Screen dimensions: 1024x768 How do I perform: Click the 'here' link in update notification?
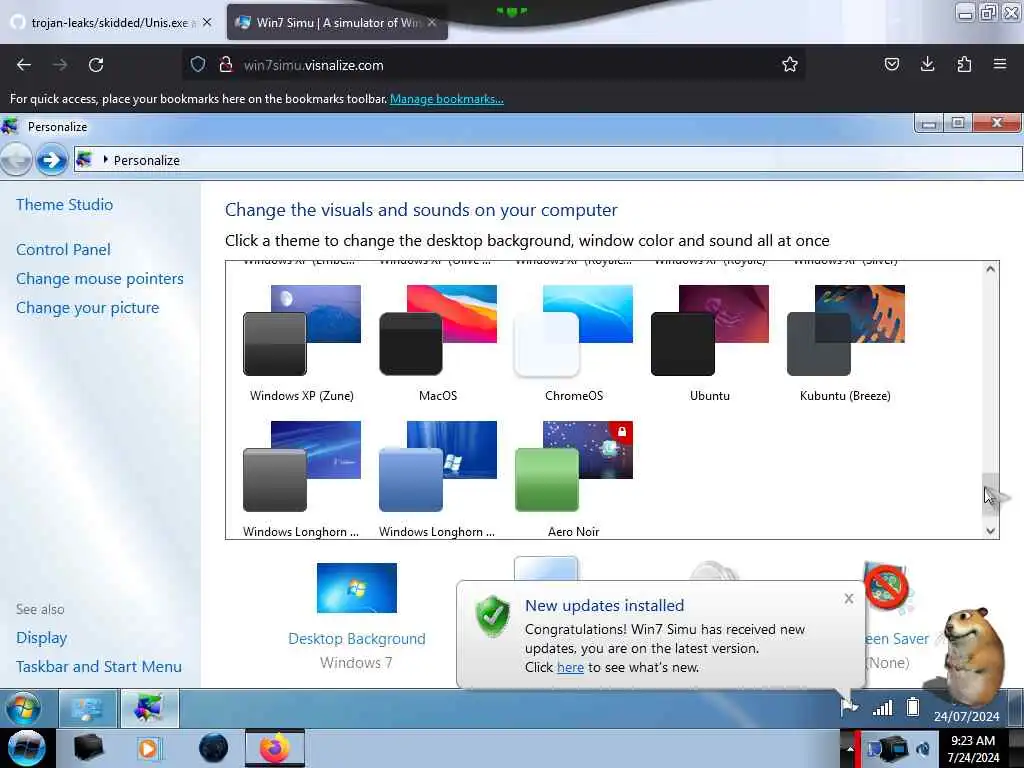pyautogui.click(x=570, y=667)
